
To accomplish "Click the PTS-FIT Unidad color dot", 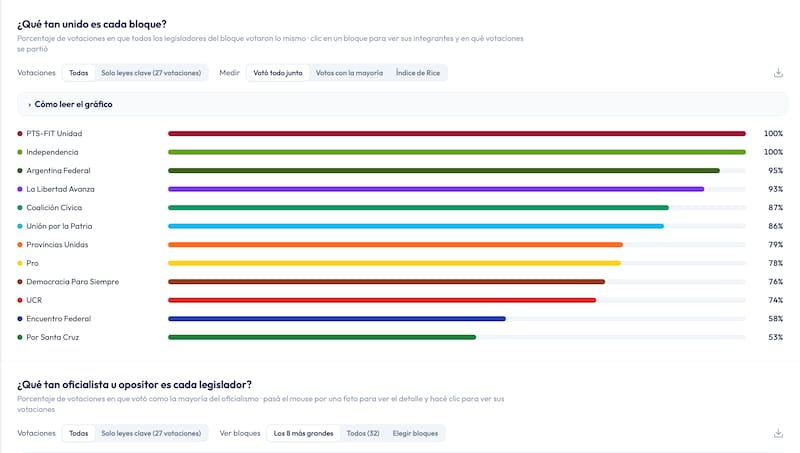I will coord(20,134).
